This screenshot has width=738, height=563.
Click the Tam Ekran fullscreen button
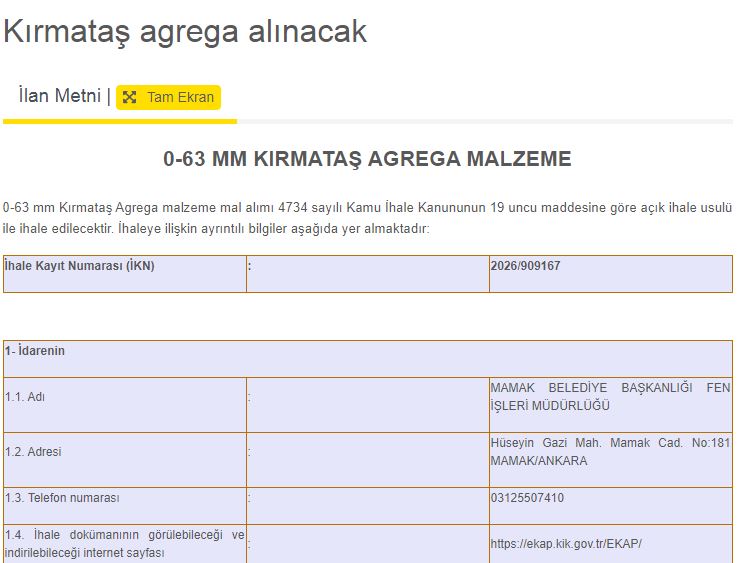(x=168, y=97)
